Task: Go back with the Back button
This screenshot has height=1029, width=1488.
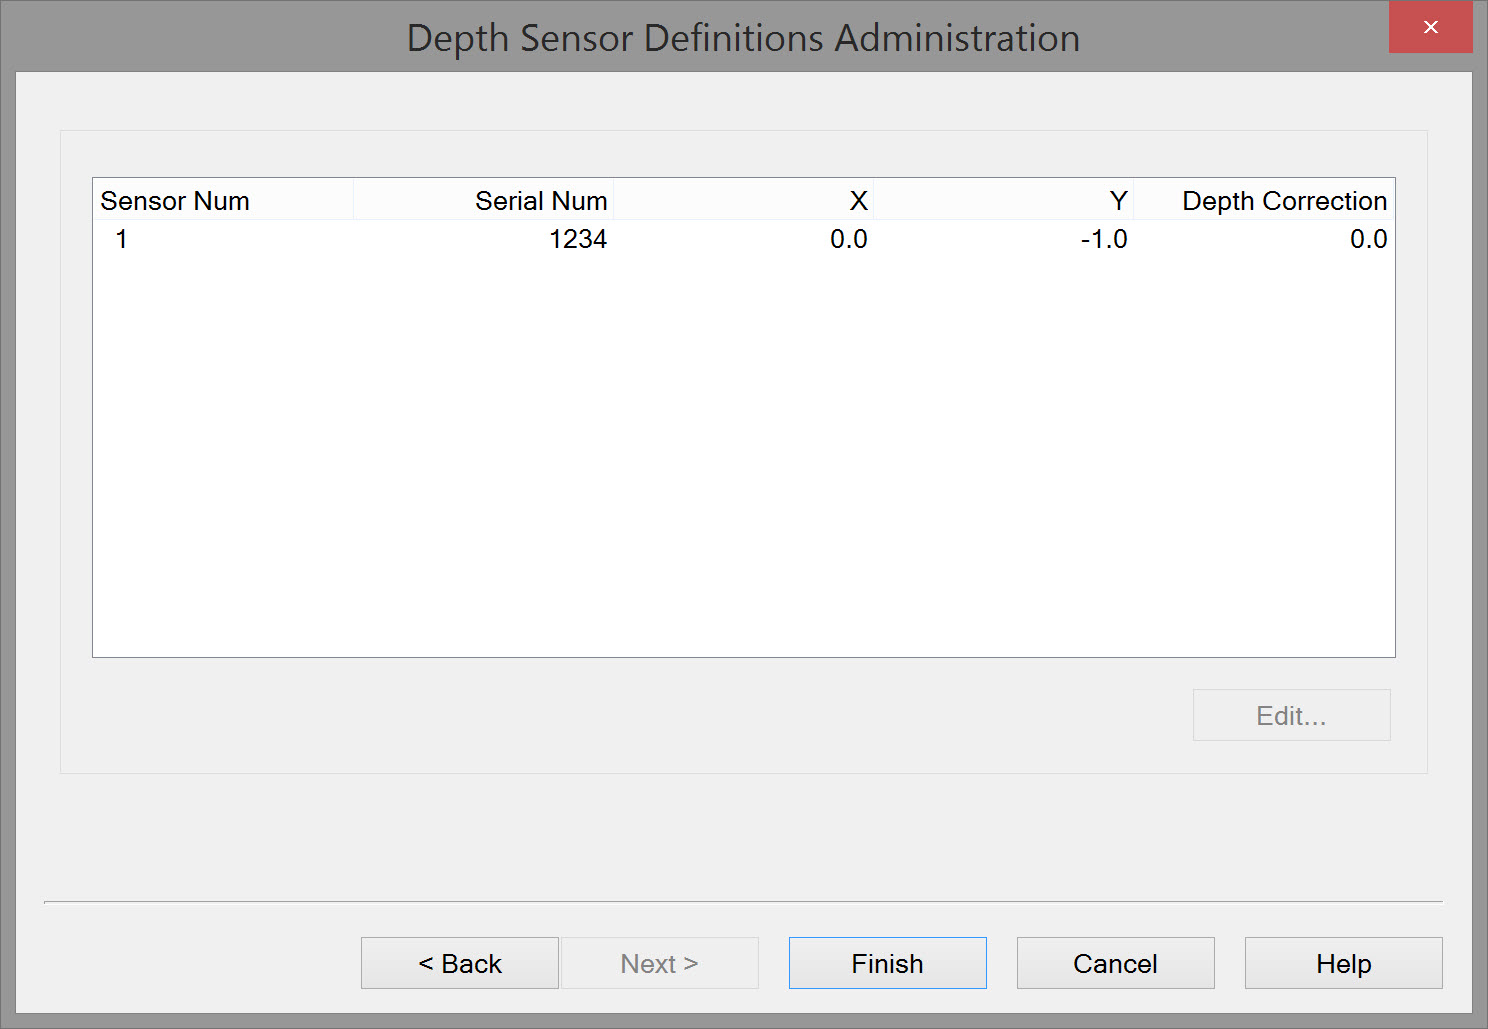Action: coord(459,963)
